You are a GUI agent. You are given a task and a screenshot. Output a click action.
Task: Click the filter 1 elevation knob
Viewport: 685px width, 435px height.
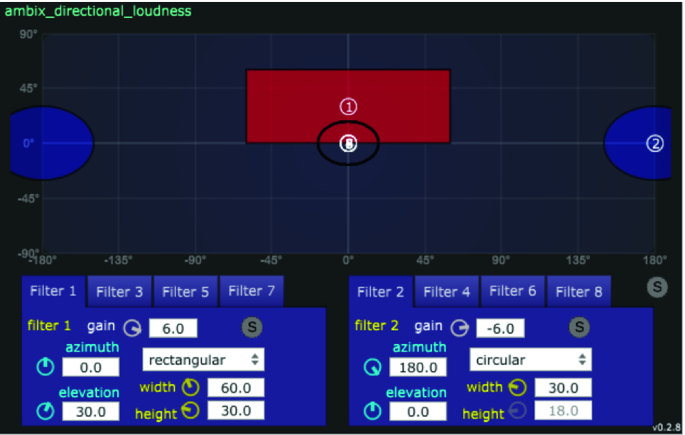(44, 410)
